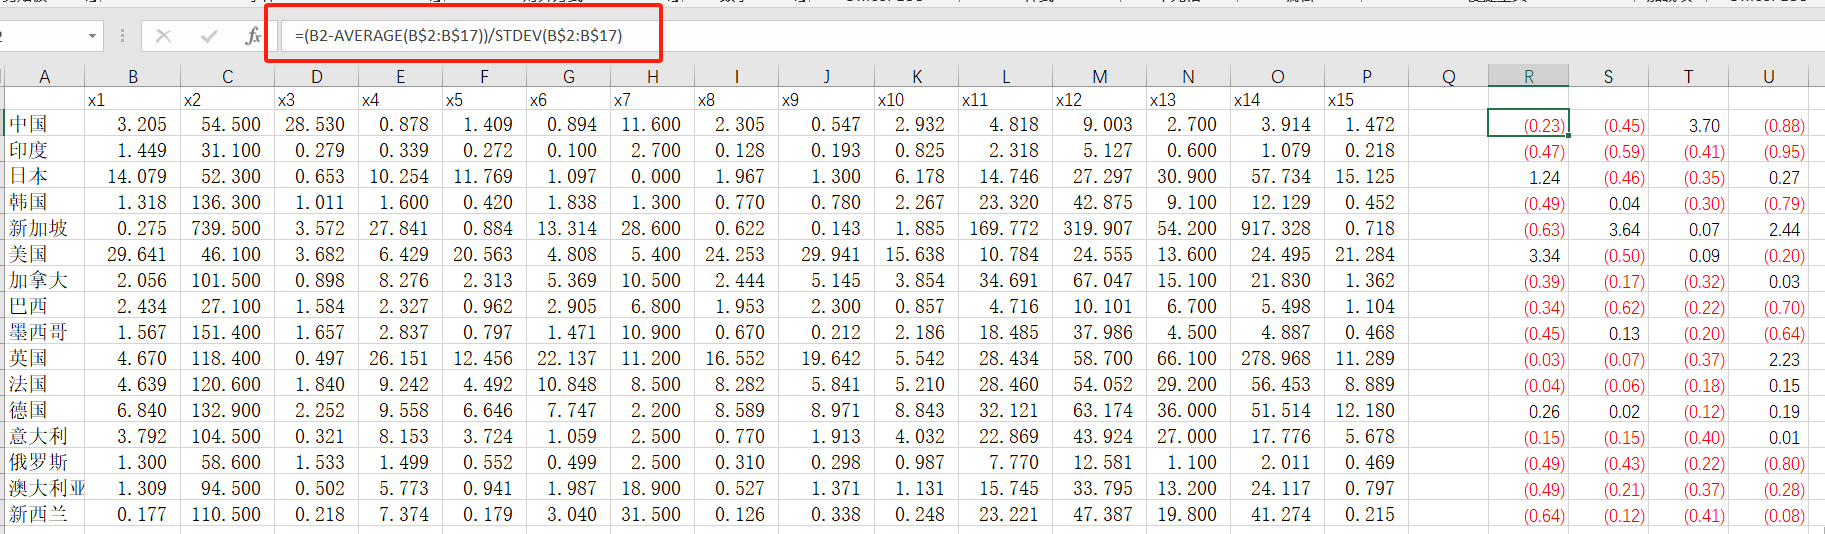This screenshot has width=1825, height=534.
Task: Click the Cancel X icon in formula bar
Action: pos(163,36)
